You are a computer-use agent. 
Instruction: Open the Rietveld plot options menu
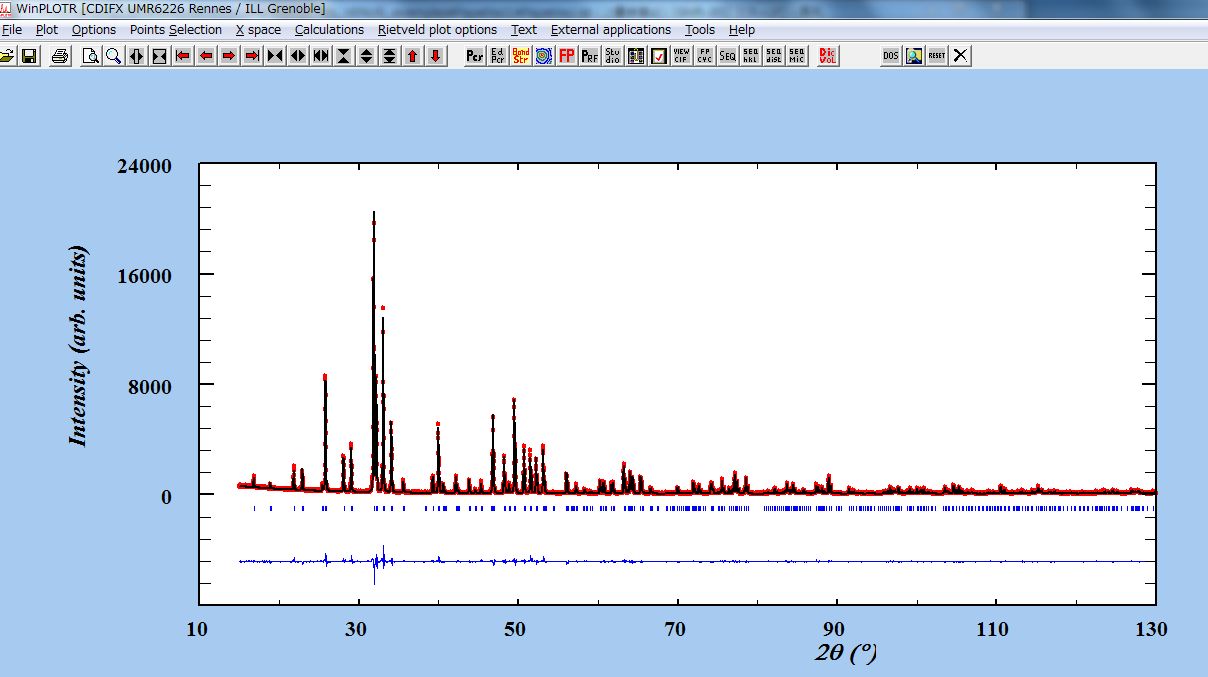437,30
